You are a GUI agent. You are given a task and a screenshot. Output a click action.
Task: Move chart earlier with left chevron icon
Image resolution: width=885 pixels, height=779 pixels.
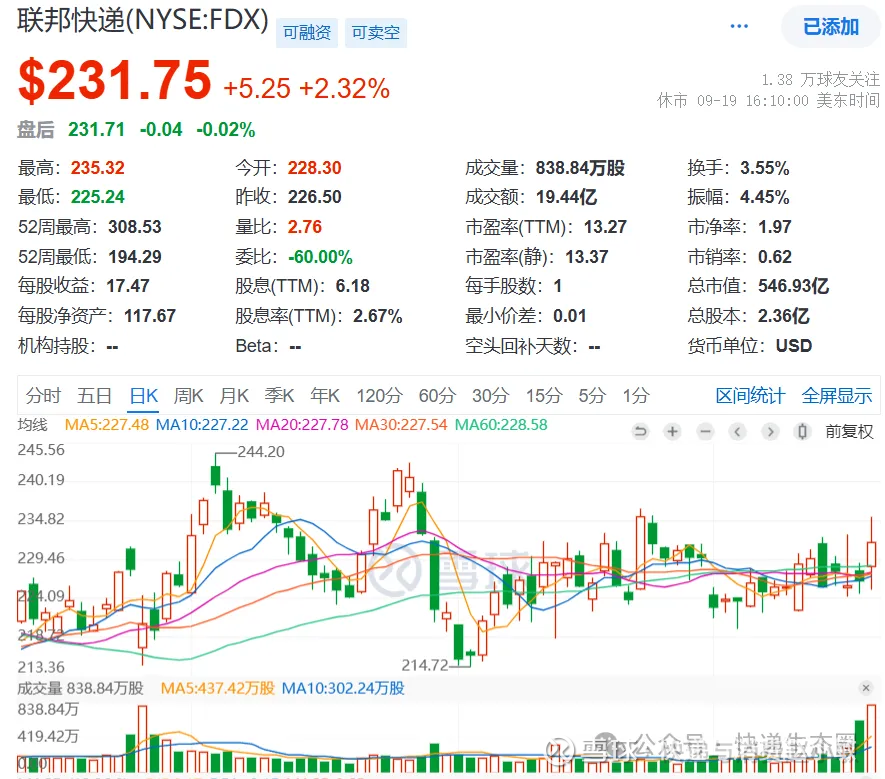[737, 432]
